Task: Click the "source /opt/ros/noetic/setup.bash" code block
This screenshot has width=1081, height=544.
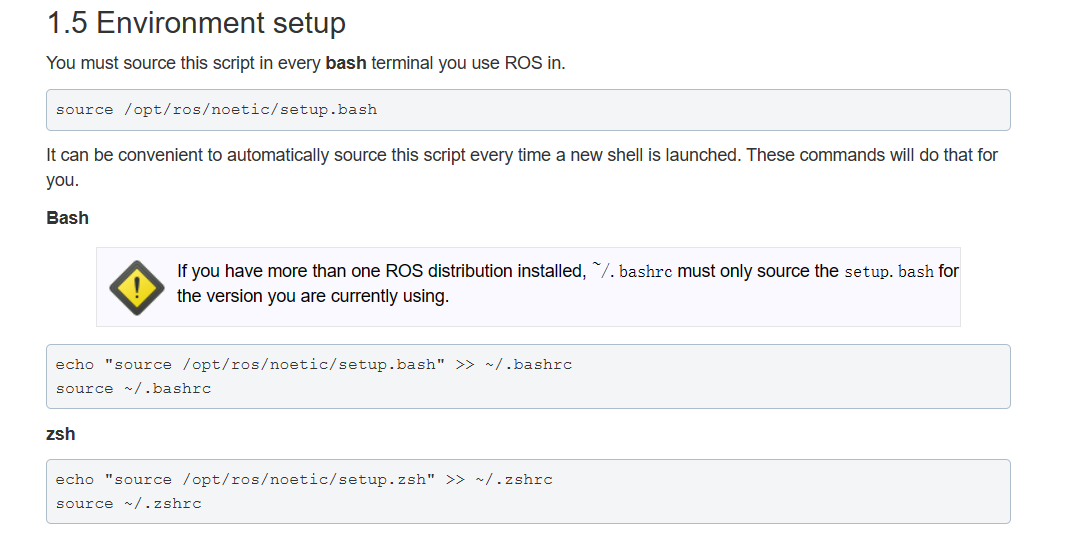Action: click(x=217, y=110)
